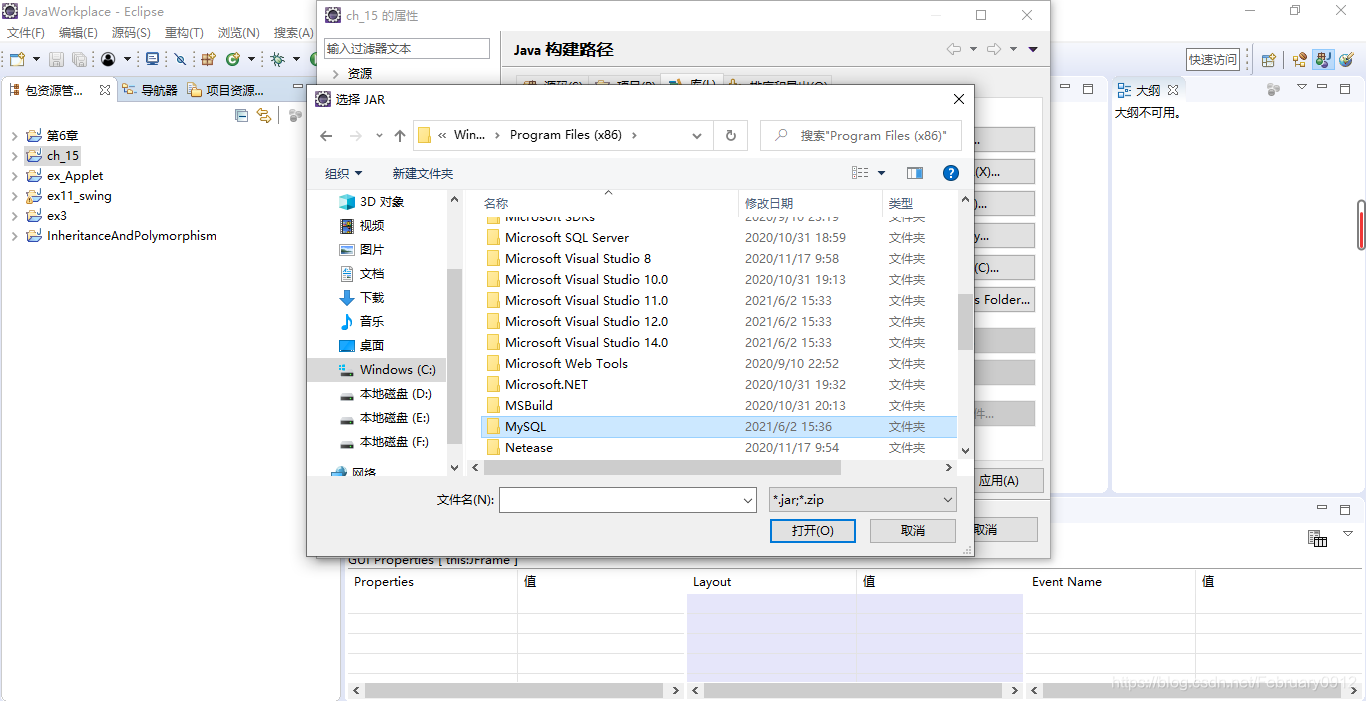
Task: Click 取消 Cancel in the JAR dialog
Action: pyautogui.click(x=912, y=530)
